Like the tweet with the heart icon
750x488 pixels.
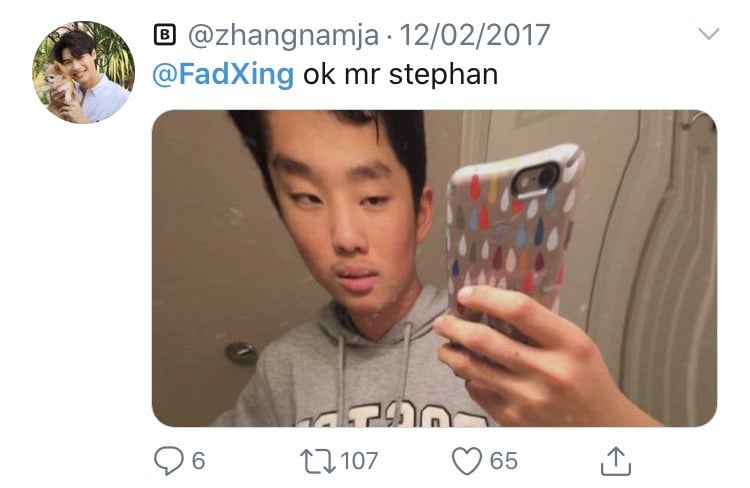467,461
